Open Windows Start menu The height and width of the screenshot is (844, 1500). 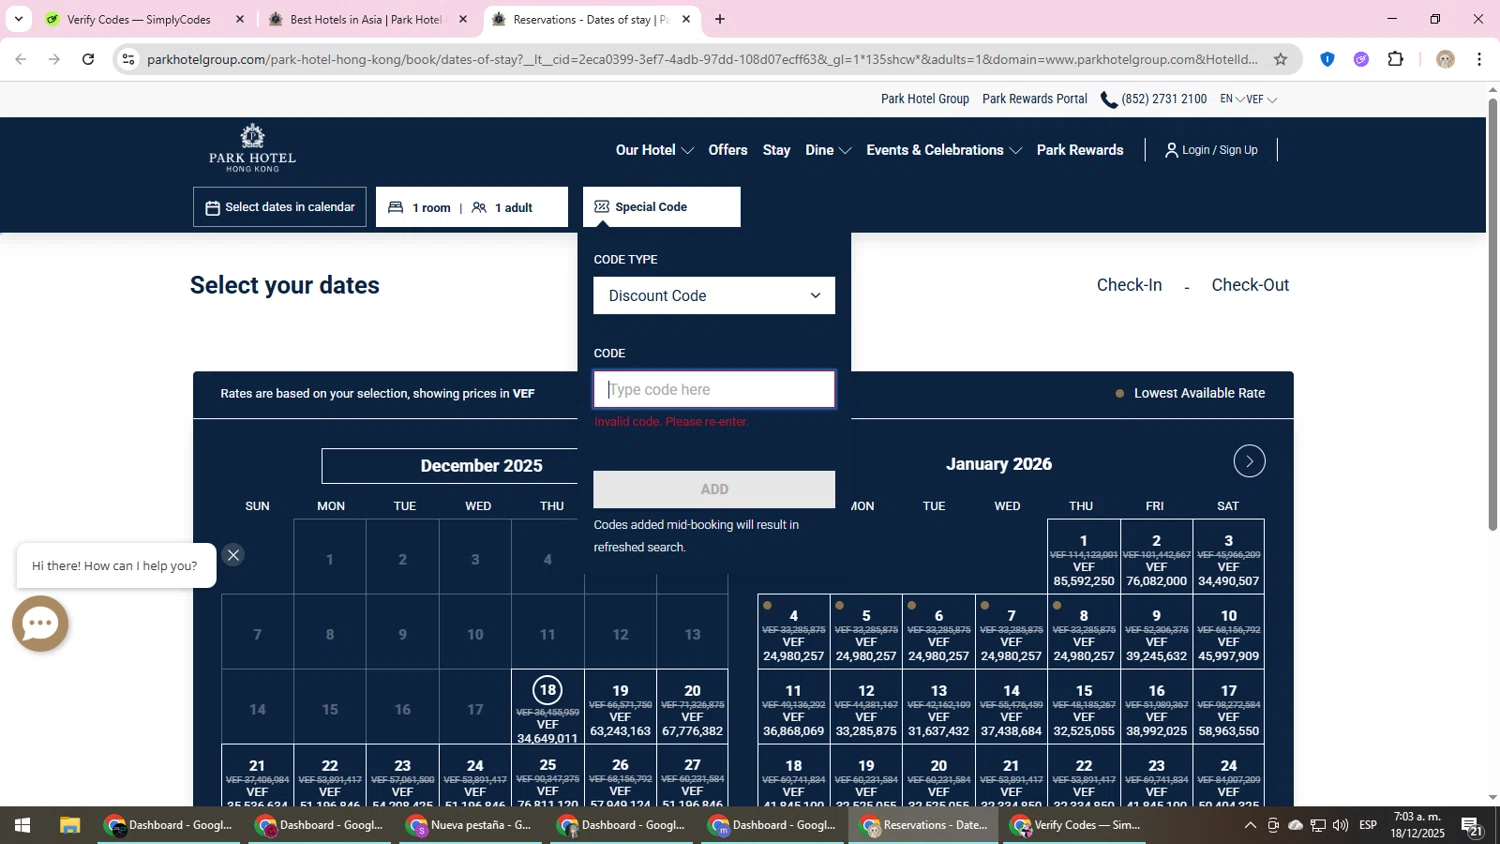click(22, 825)
